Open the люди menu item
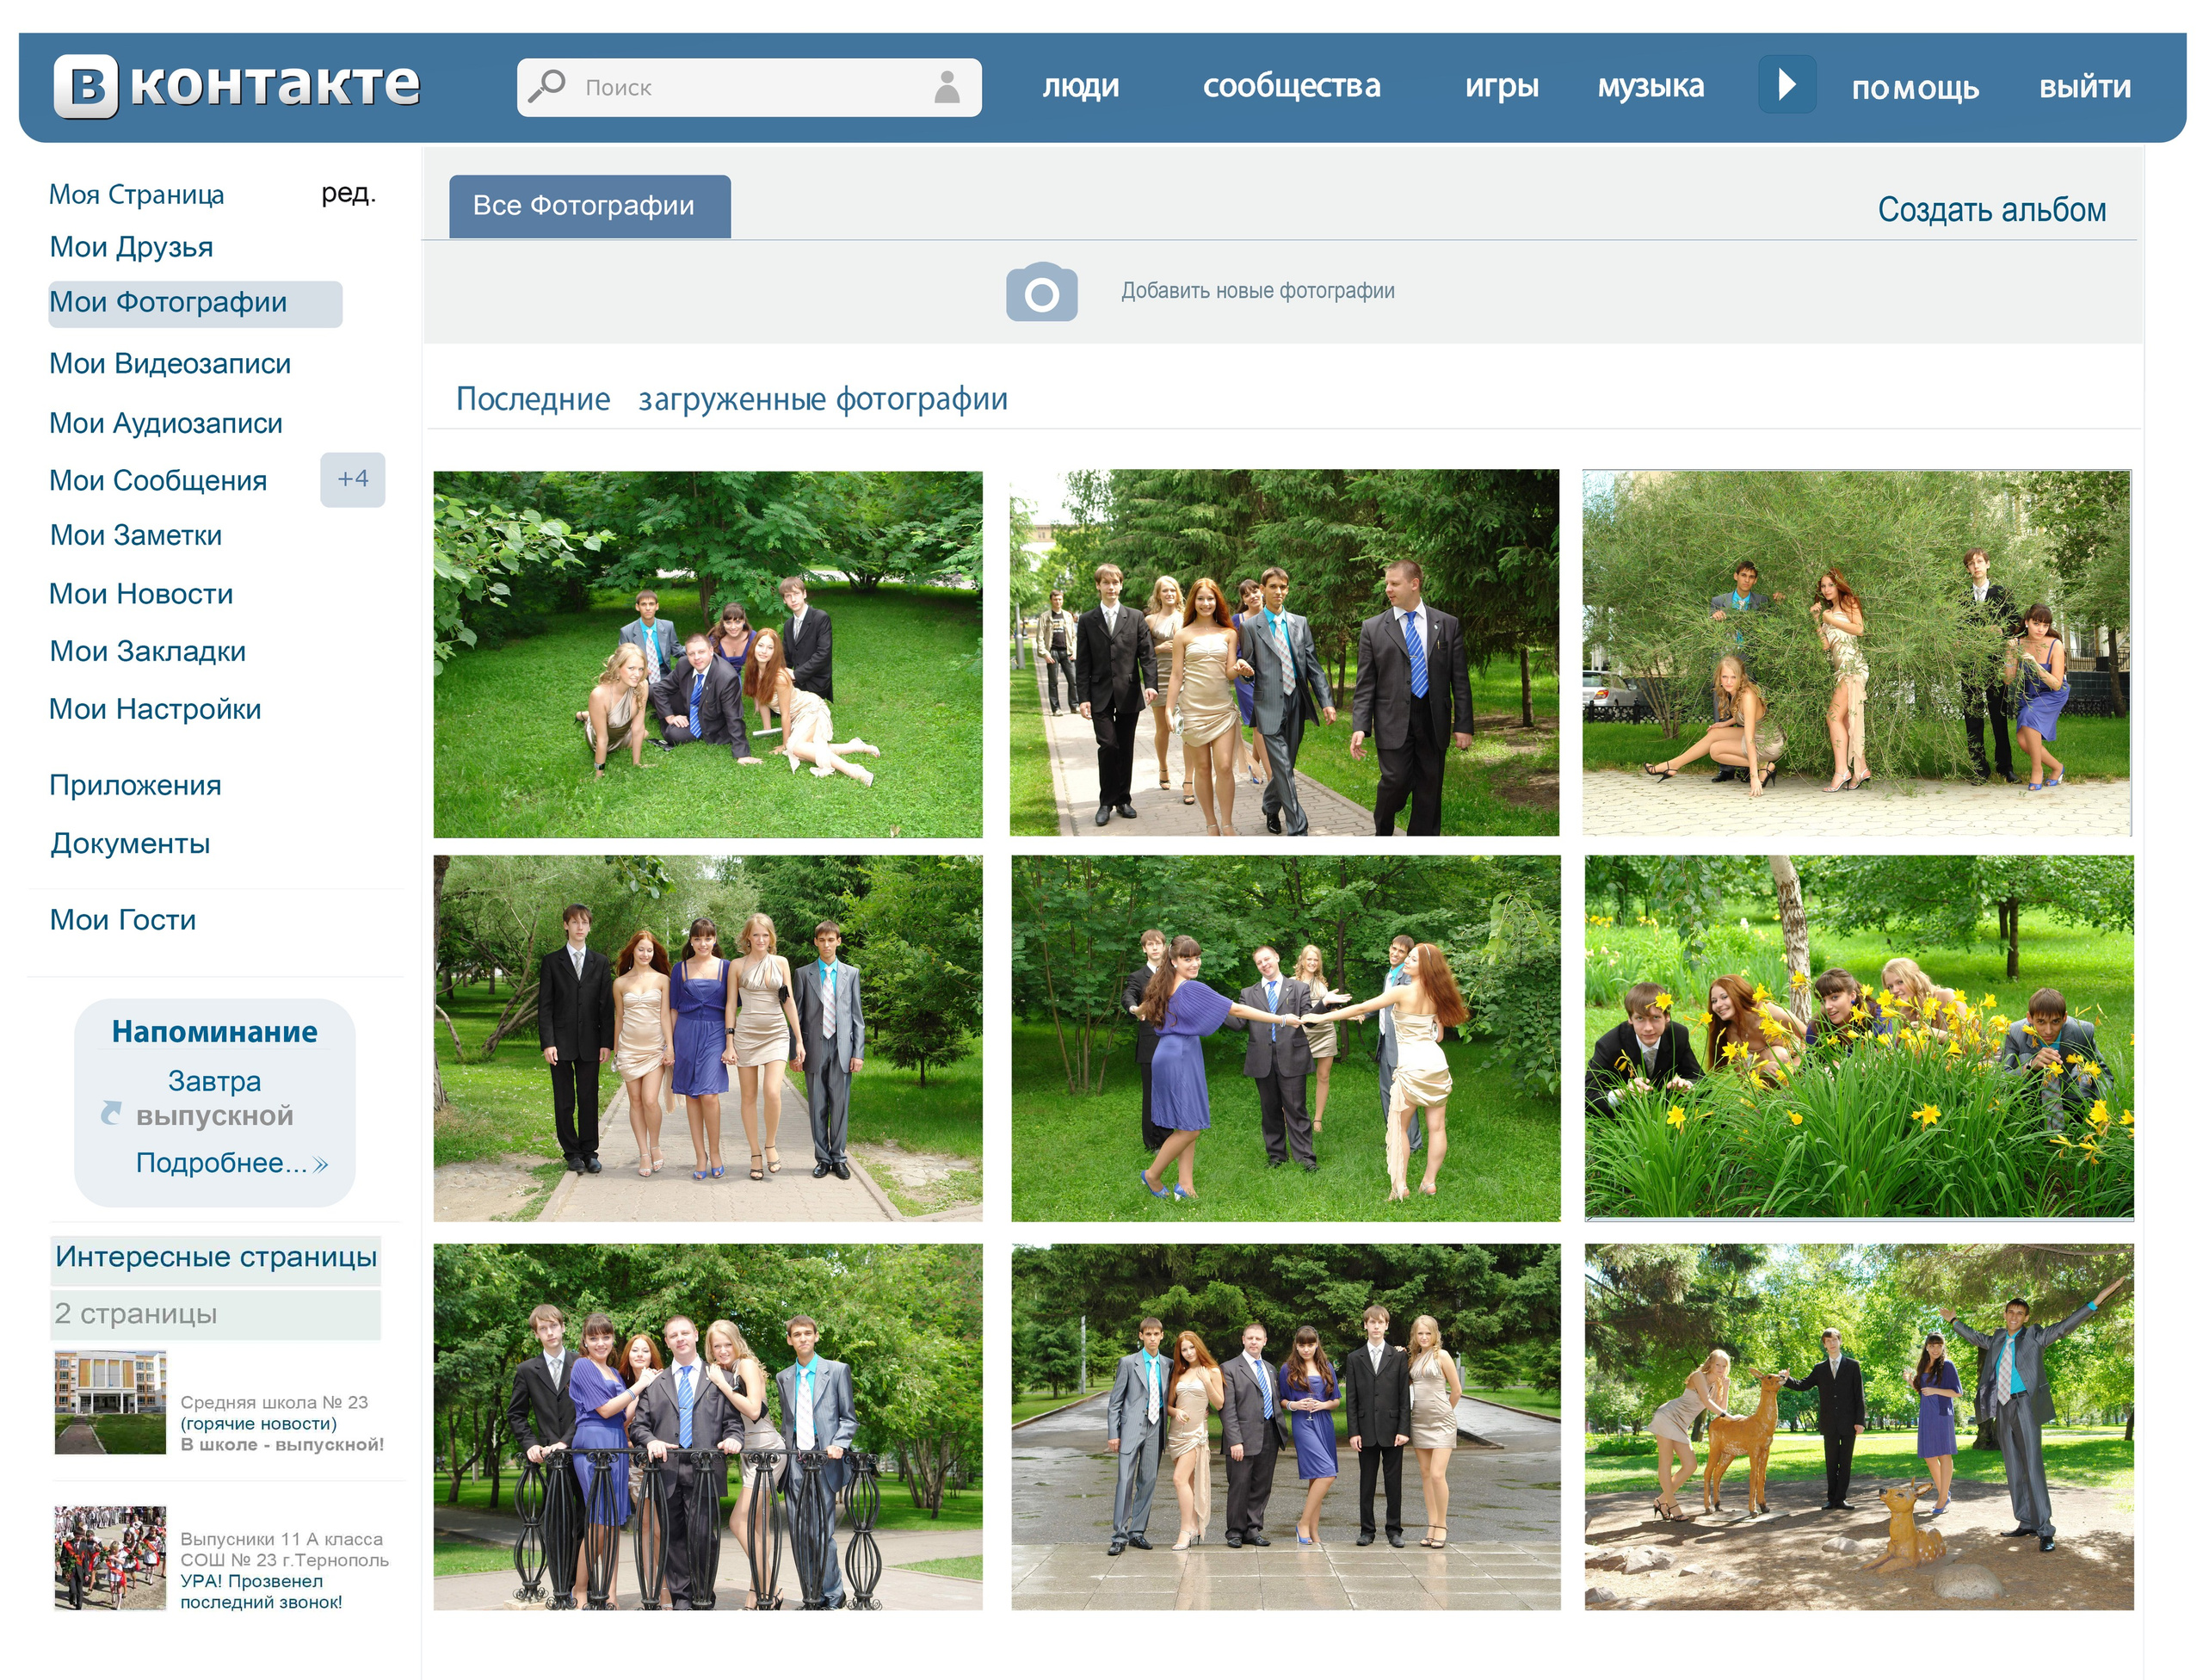 pos(1080,87)
